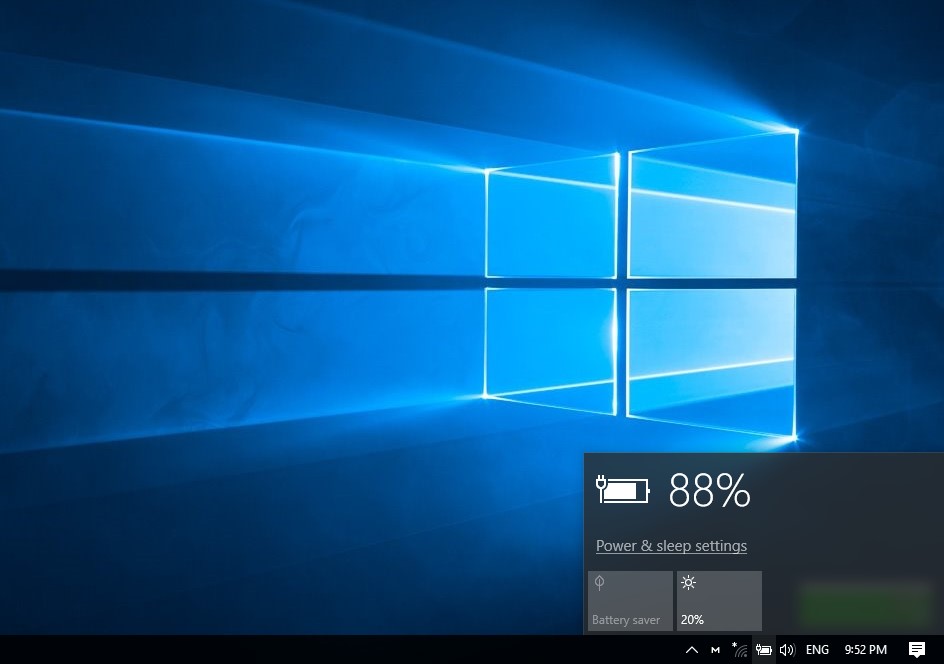The image size is (944, 664).
Task: Show hidden tray icons with the chevron
Action: [692, 650]
